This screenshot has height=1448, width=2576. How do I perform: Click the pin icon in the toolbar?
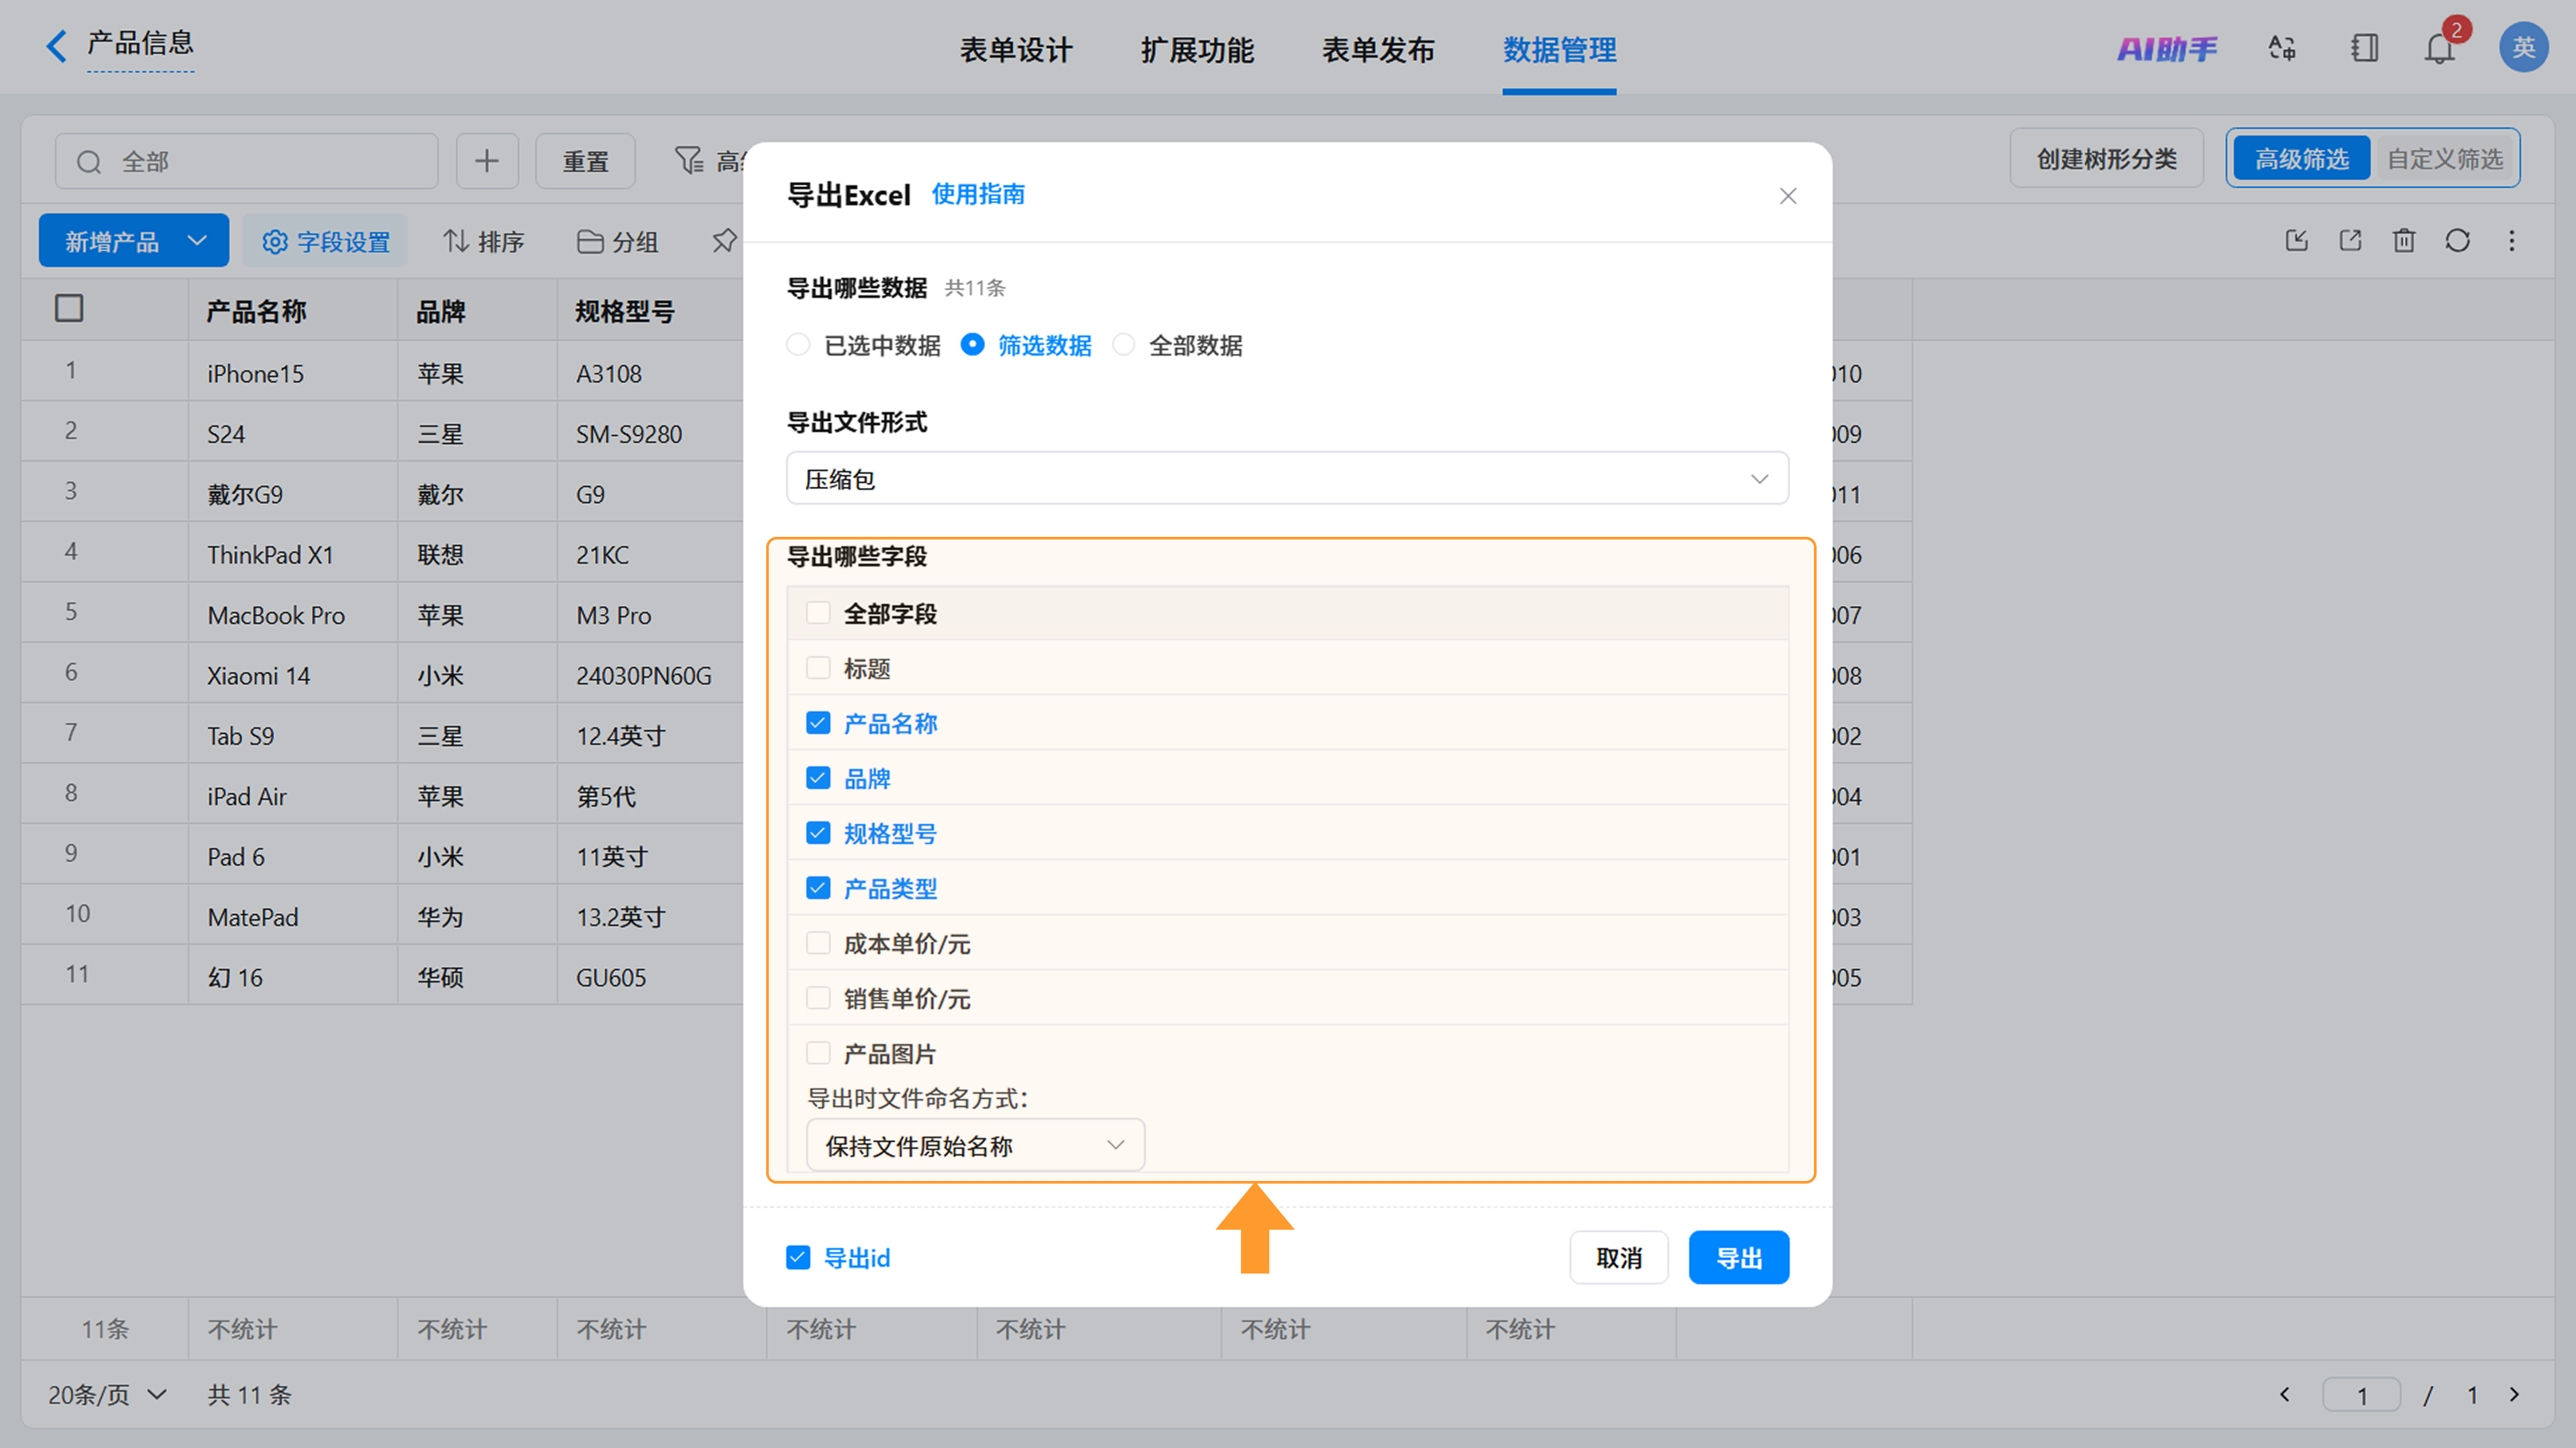pos(724,241)
